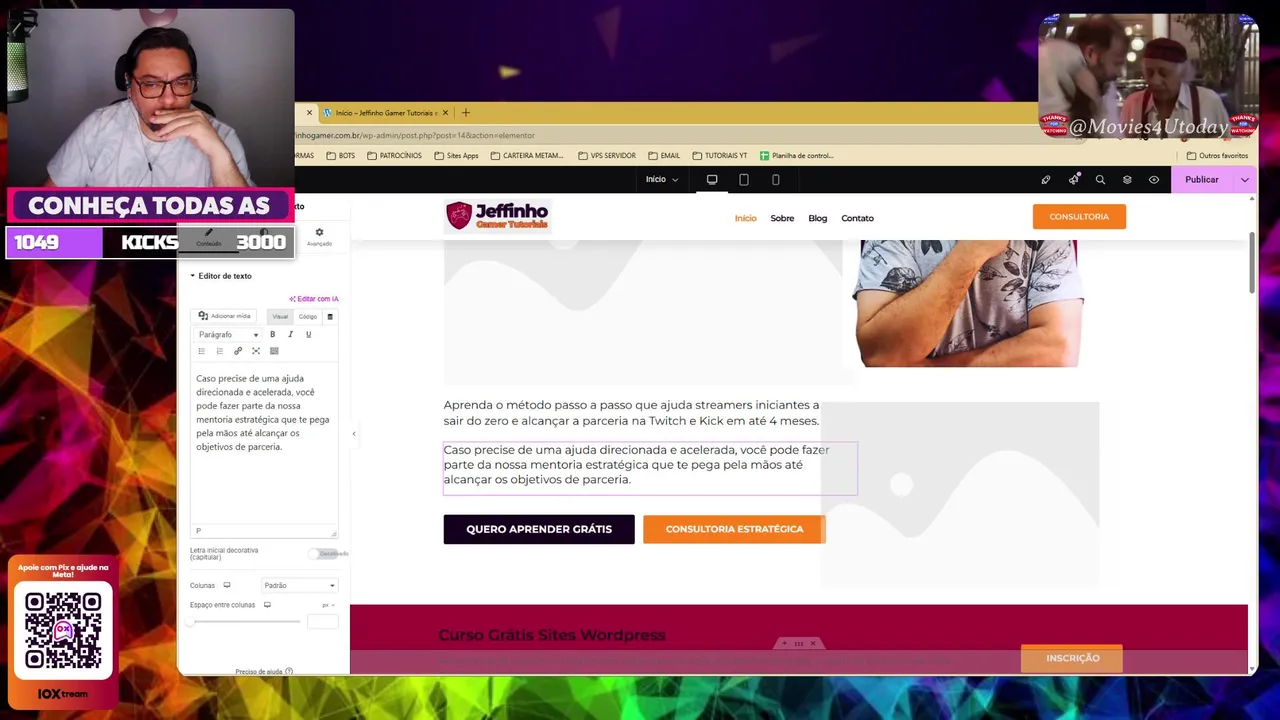
Task: Click Curso Grátis Sites Wordpress heading
Action: click(552, 635)
